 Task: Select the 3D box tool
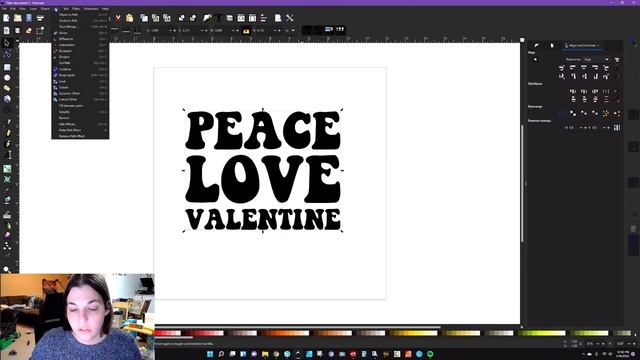[7, 99]
